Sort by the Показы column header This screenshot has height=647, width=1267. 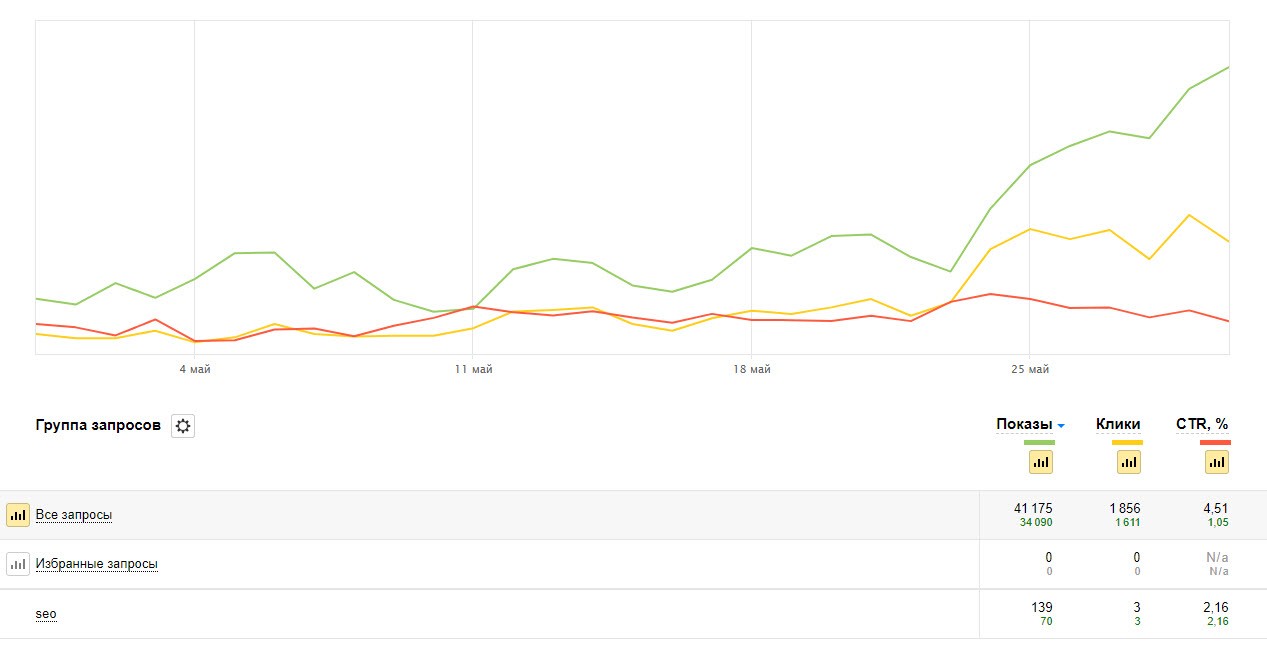1024,425
